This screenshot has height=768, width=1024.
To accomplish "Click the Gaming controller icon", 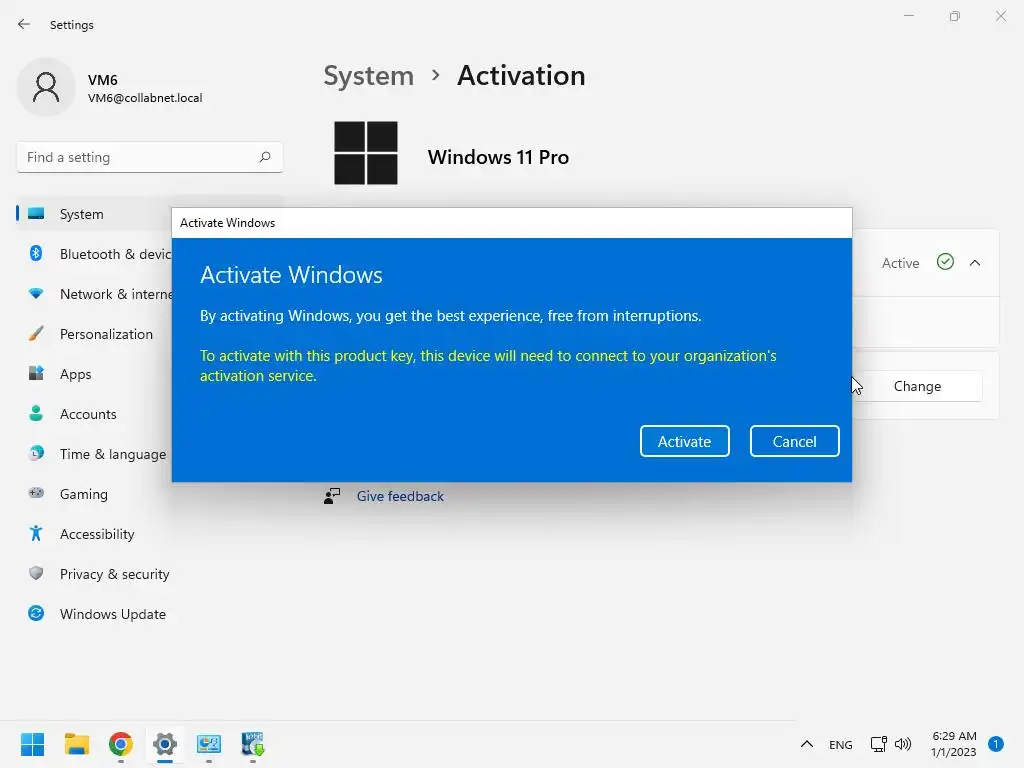I will [36, 493].
